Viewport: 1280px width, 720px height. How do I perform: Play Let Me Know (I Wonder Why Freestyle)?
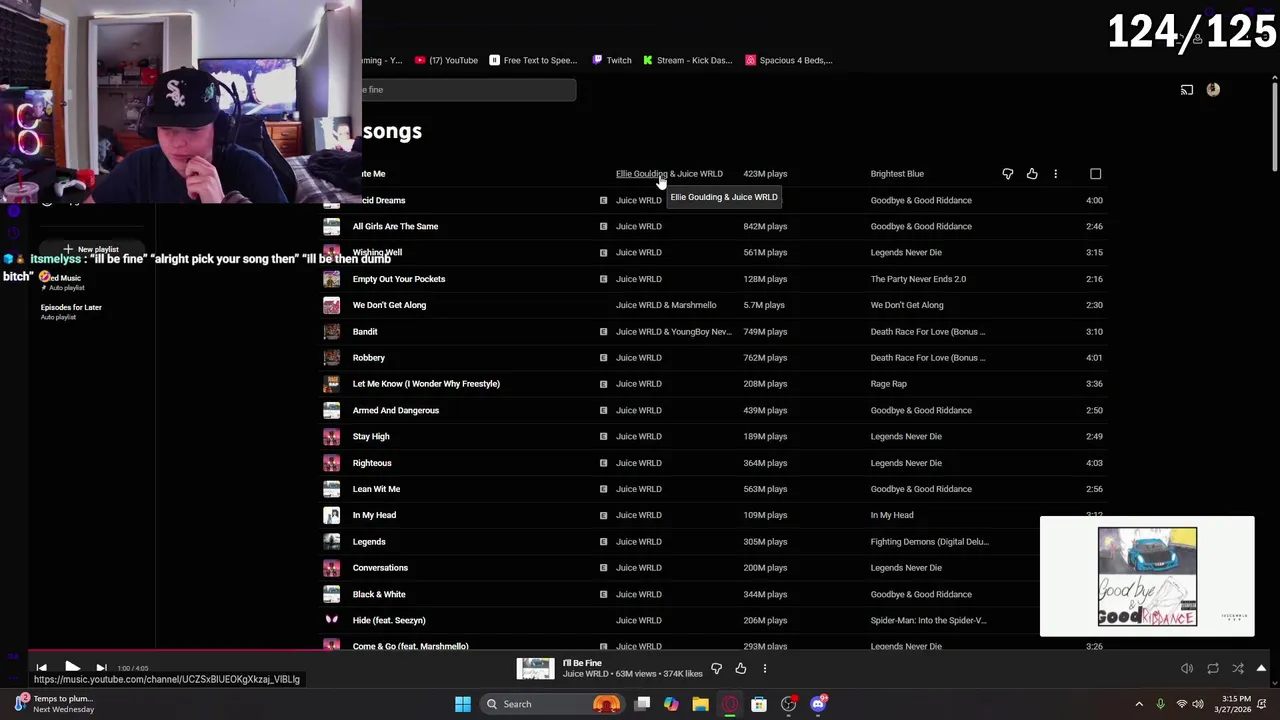tap(426, 384)
